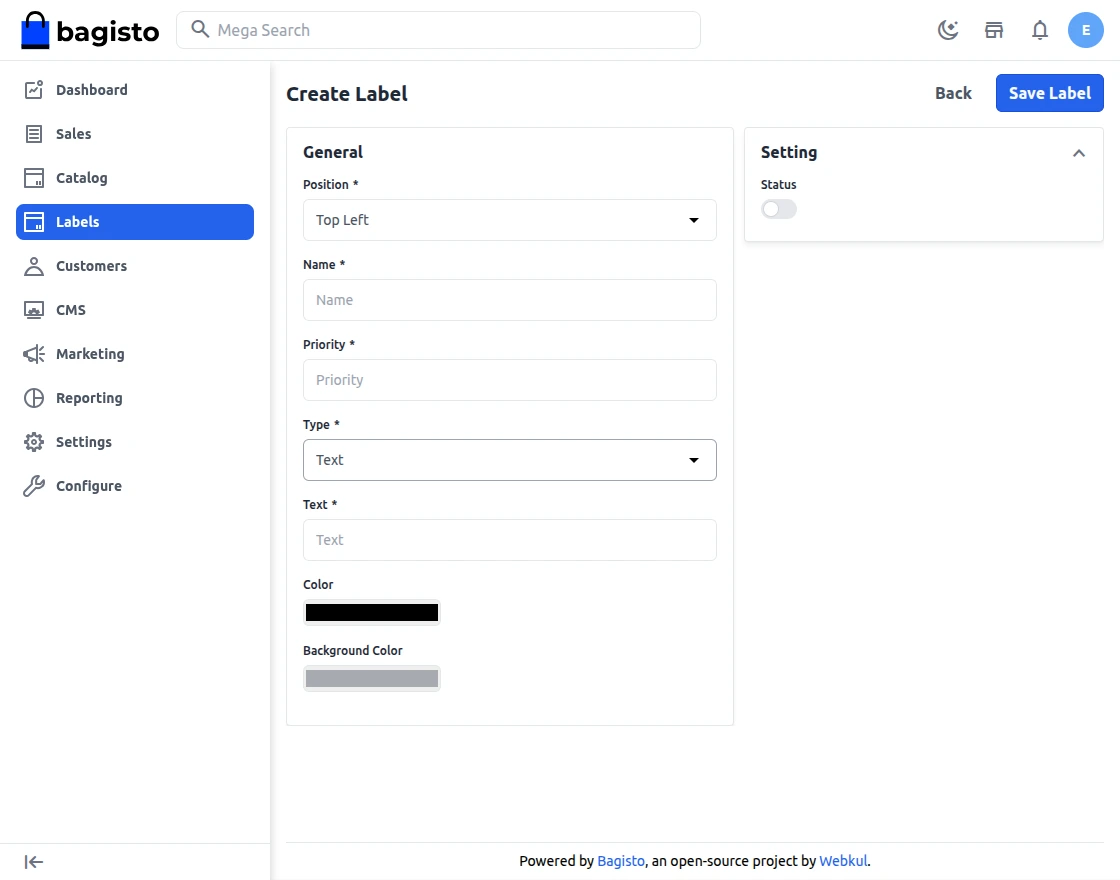1120x880 pixels.
Task: Focus the Name input field
Action: point(509,300)
